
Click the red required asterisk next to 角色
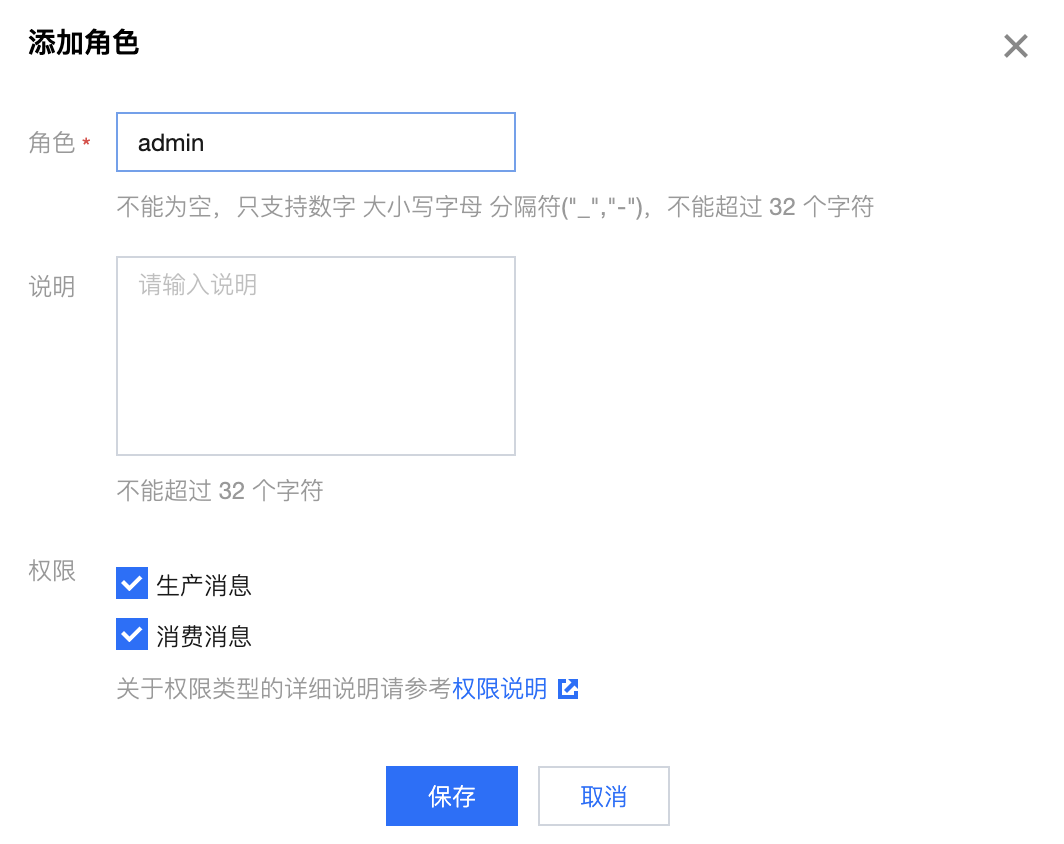coord(86,144)
